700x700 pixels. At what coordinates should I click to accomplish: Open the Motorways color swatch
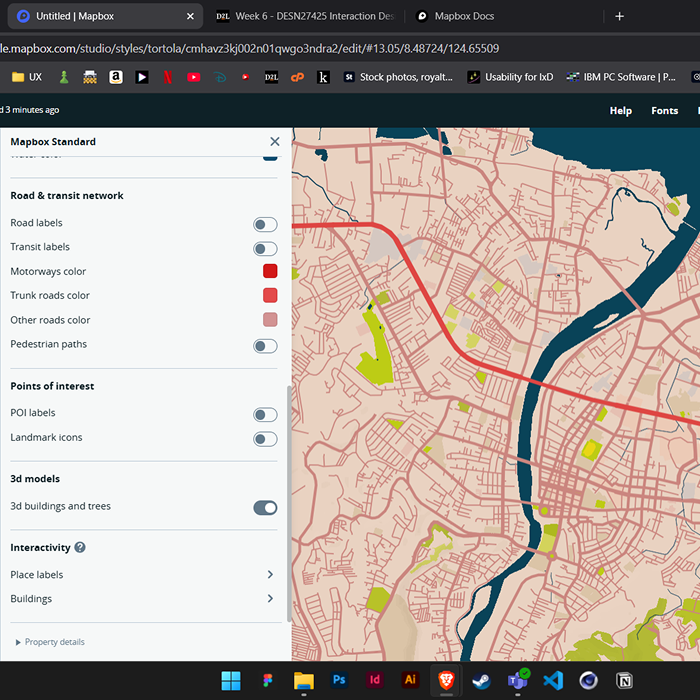270,271
